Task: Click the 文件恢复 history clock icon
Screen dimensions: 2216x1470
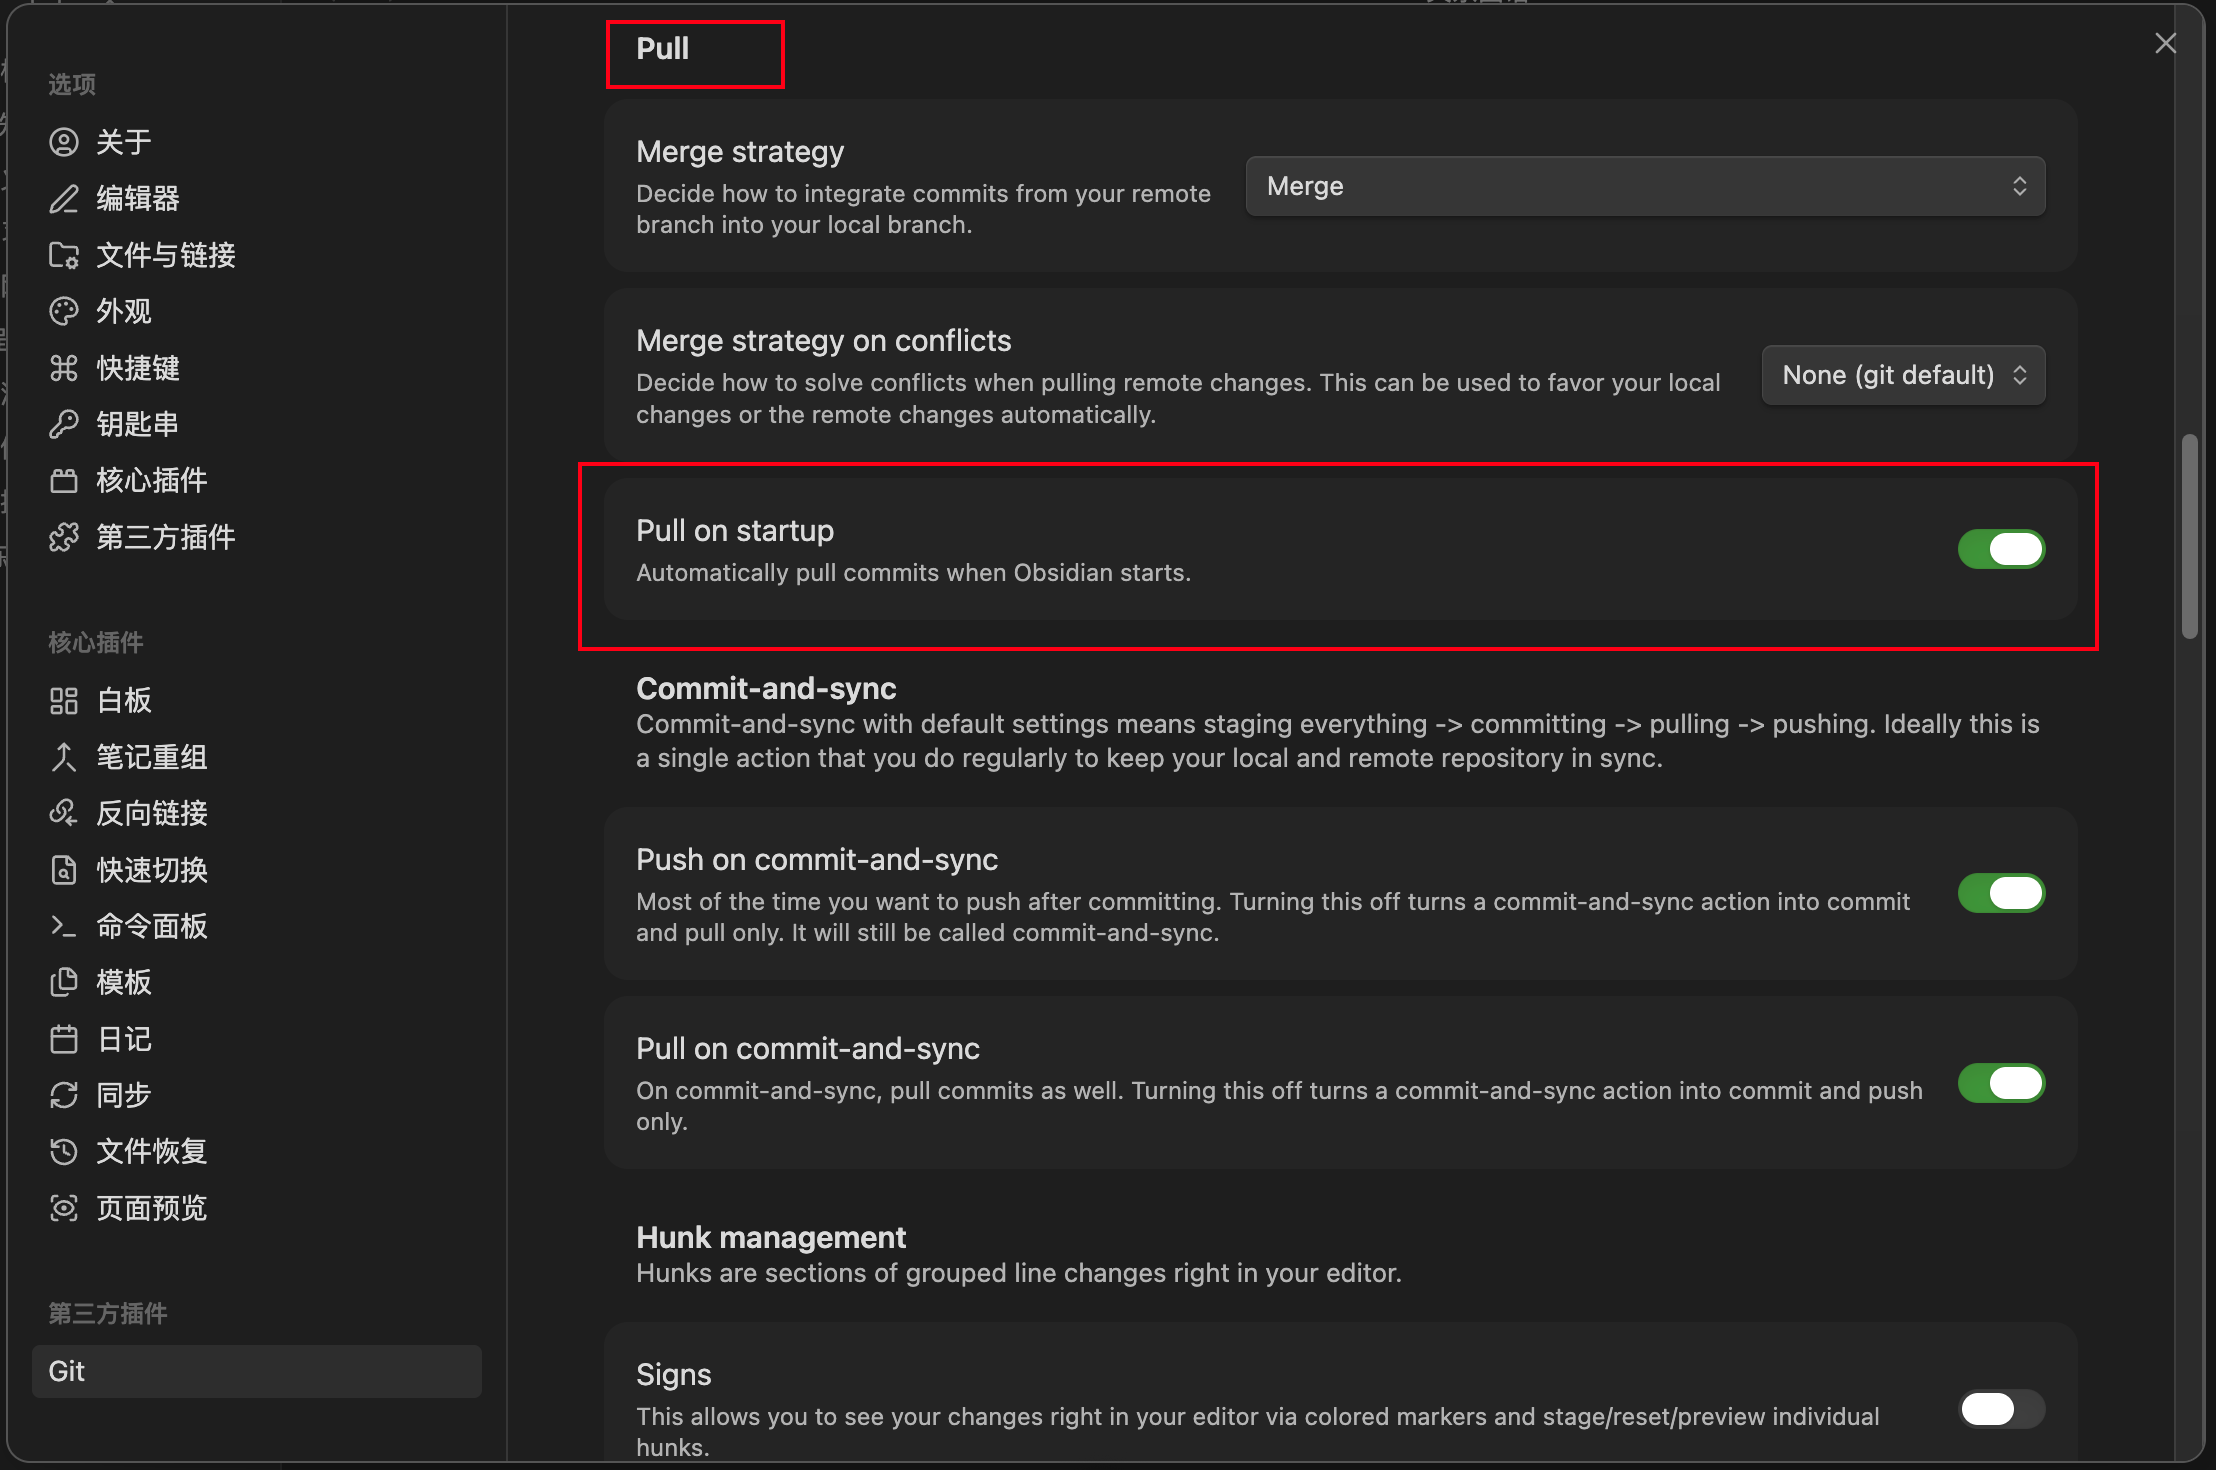Action: click(64, 1152)
